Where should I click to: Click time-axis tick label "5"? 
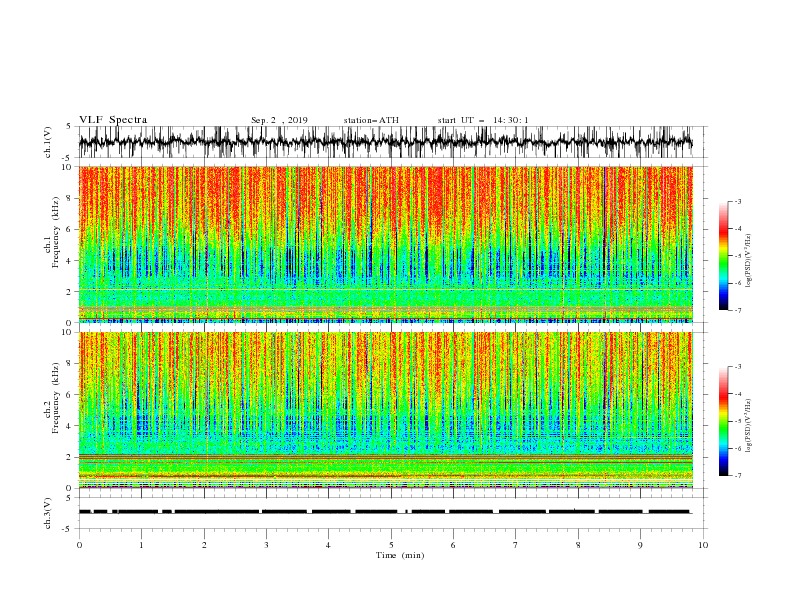click(x=391, y=545)
